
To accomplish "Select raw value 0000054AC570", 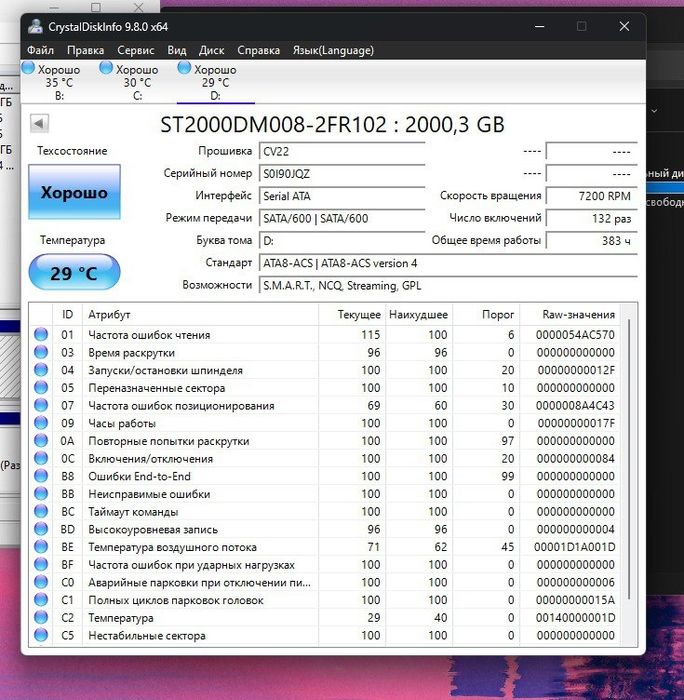I will pyautogui.click(x=575, y=335).
